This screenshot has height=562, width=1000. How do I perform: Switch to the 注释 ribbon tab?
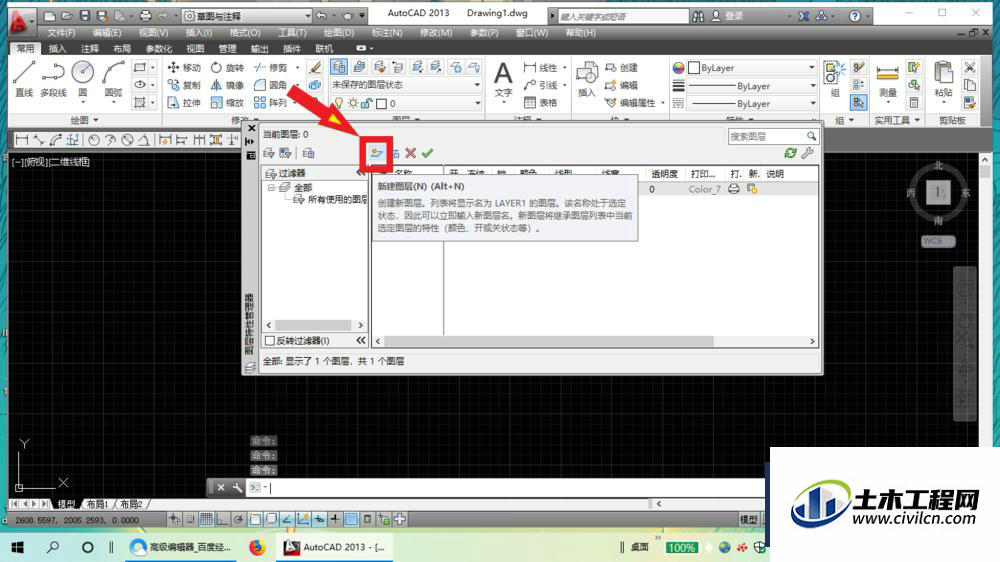point(90,48)
